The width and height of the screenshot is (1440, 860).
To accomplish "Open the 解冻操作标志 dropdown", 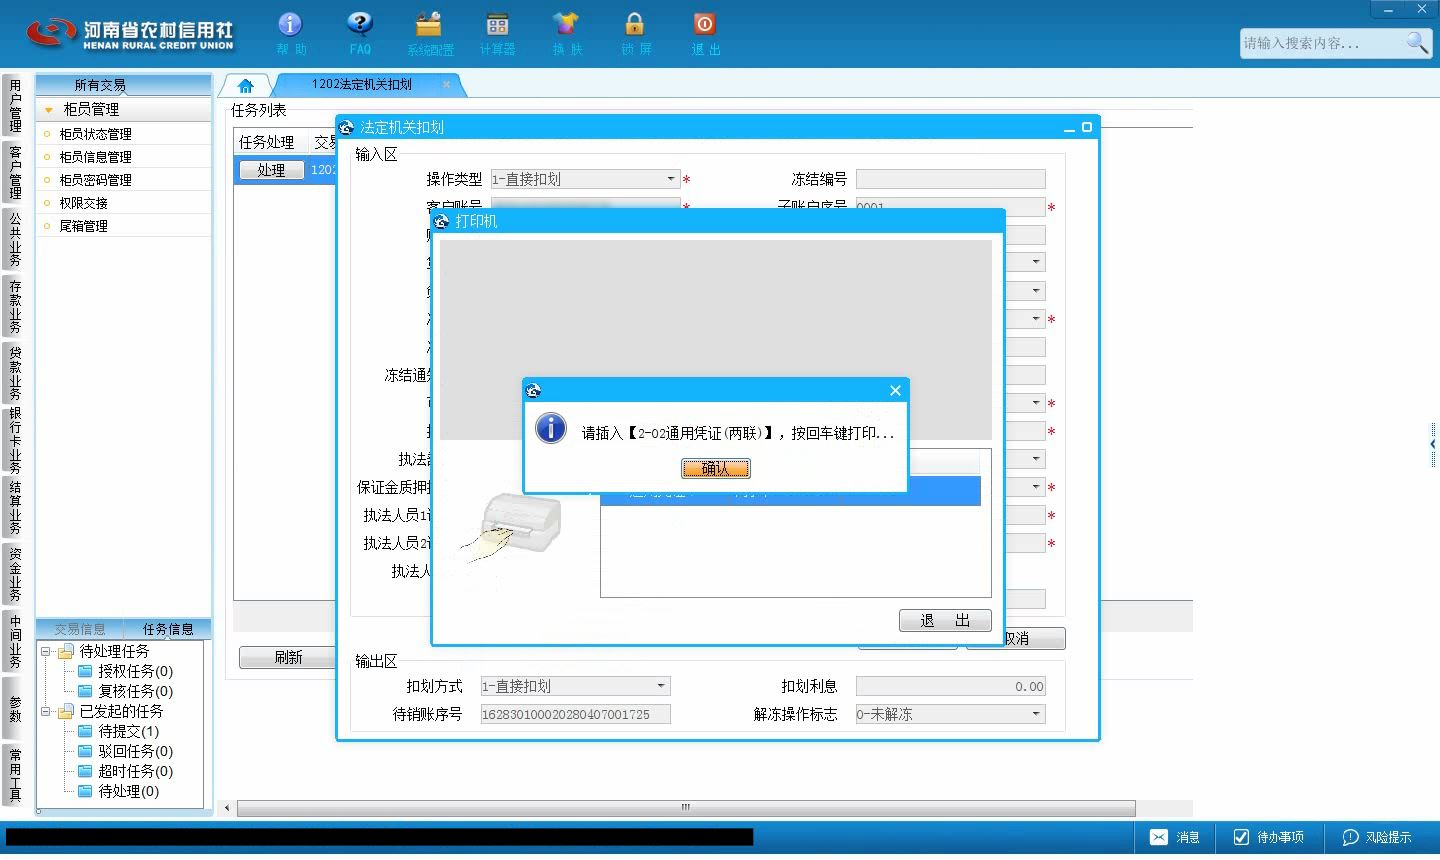I will (1036, 714).
